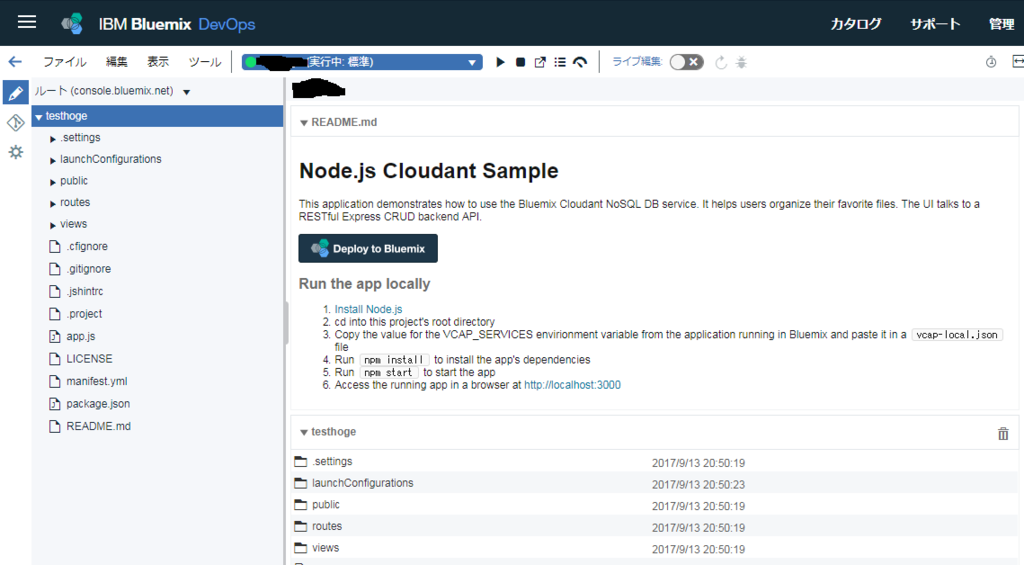Follow the Install Node.js link

(x=368, y=309)
